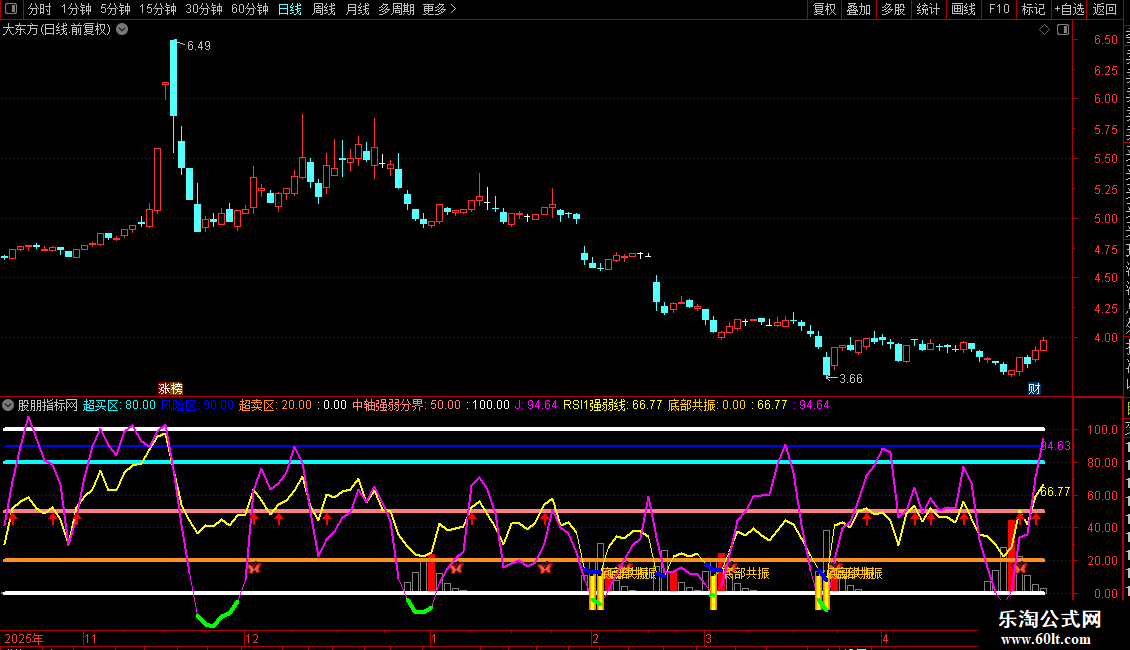Click the 涨停 limit-up marker label
Screen dimensions: 1130x650
pyautogui.click(x=171, y=388)
